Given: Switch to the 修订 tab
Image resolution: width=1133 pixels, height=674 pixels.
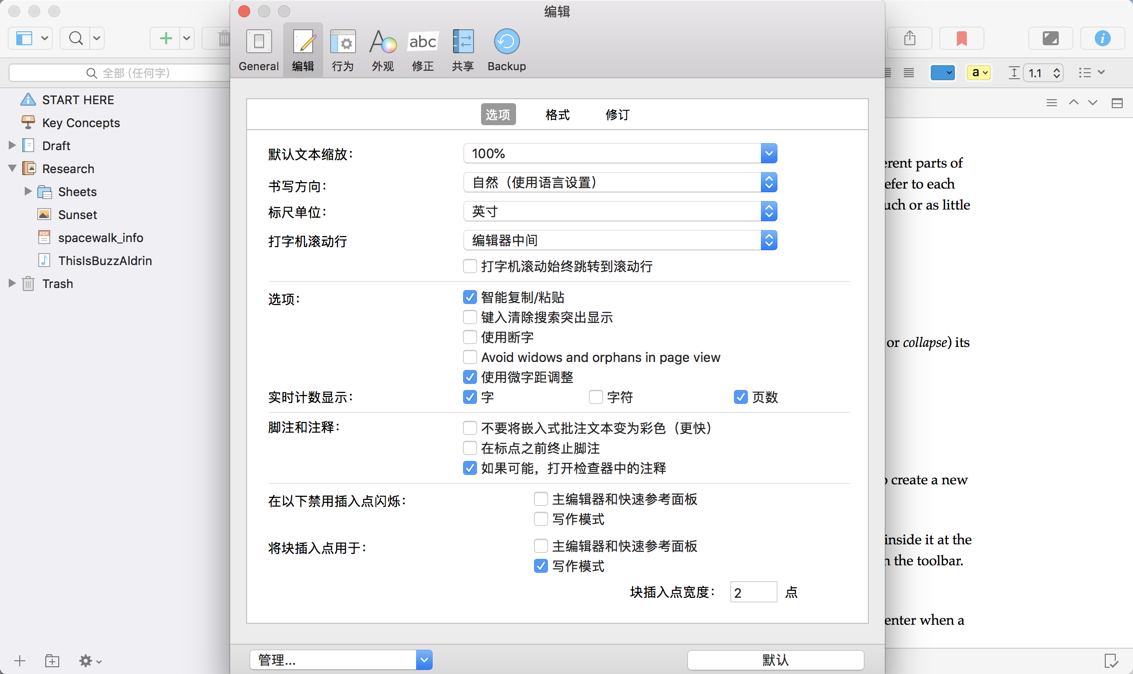Looking at the screenshot, I should [617, 114].
